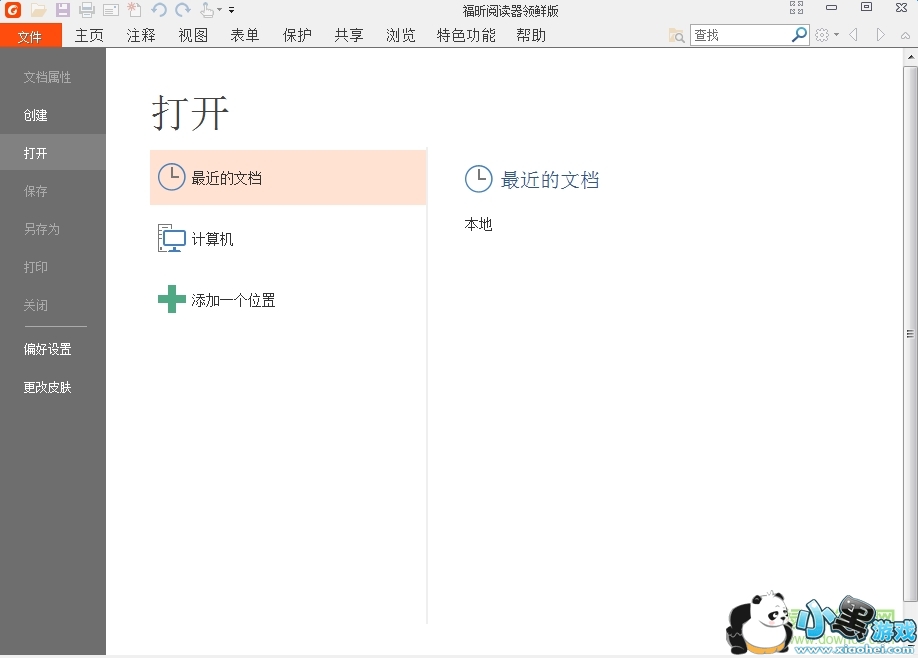
Task: Select 计算机 as the open location
Action: coord(212,239)
